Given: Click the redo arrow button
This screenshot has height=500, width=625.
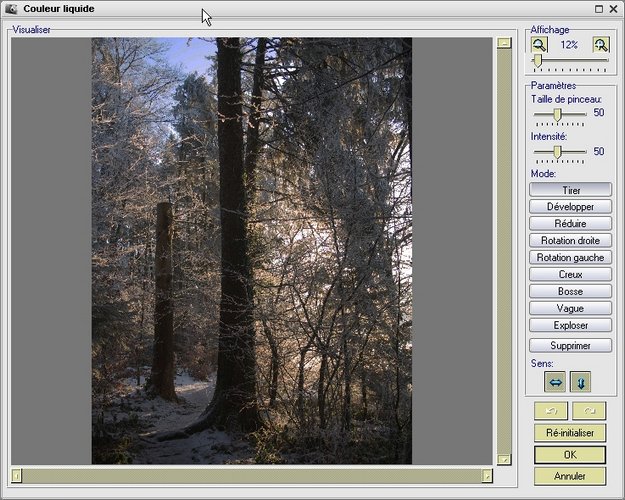Looking at the screenshot, I should 589,411.
